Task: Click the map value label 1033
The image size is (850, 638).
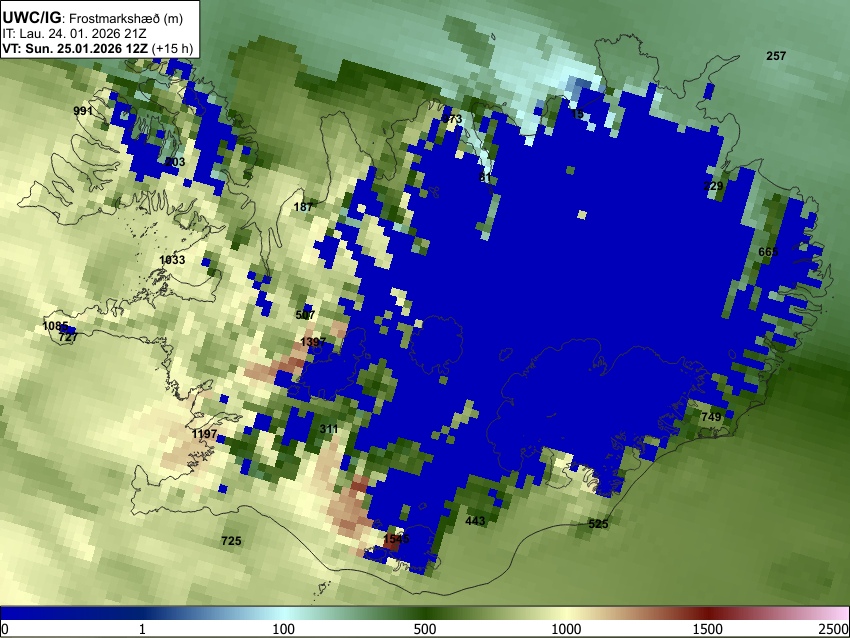Action: (x=172, y=260)
